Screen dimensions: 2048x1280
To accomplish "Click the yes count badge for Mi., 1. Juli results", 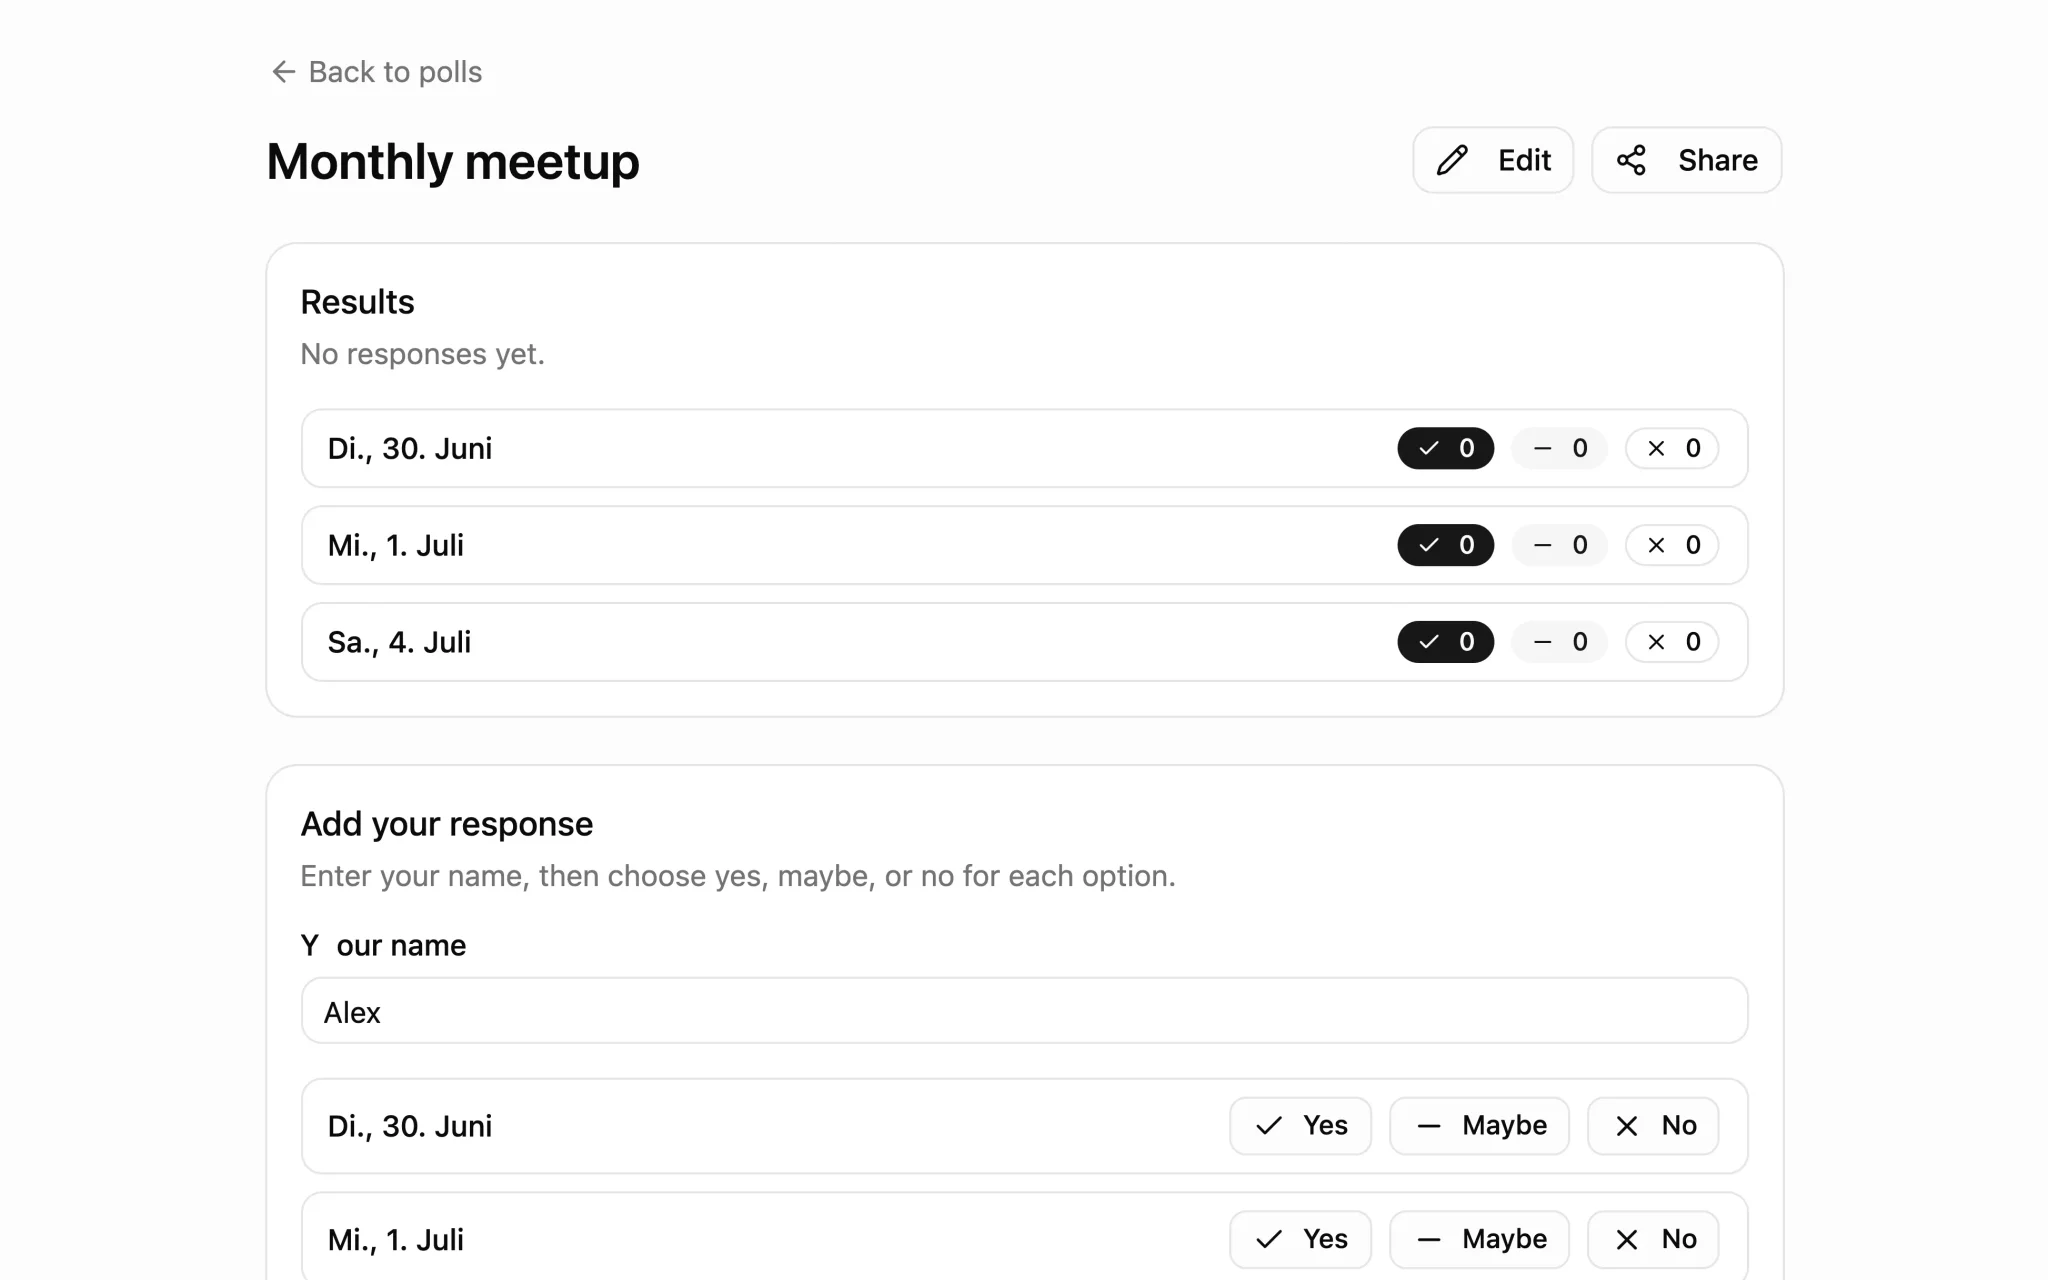I will (x=1446, y=545).
